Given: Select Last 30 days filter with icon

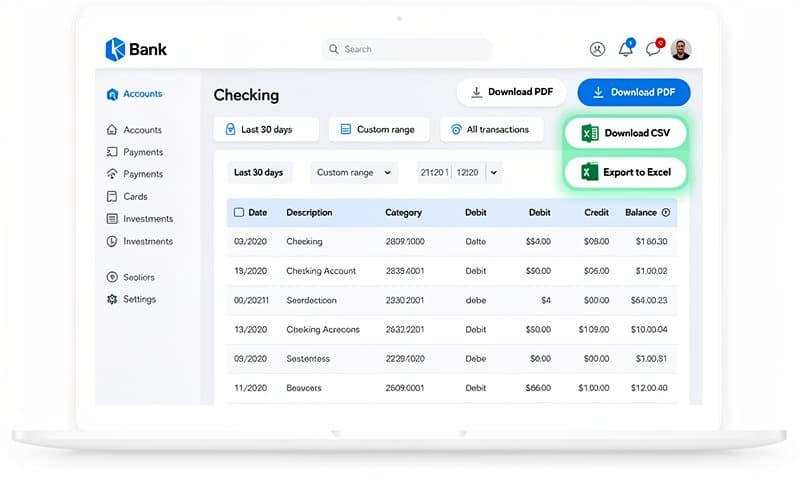Looking at the screenshot, I should pyautogui.click(x=266, y=130).
